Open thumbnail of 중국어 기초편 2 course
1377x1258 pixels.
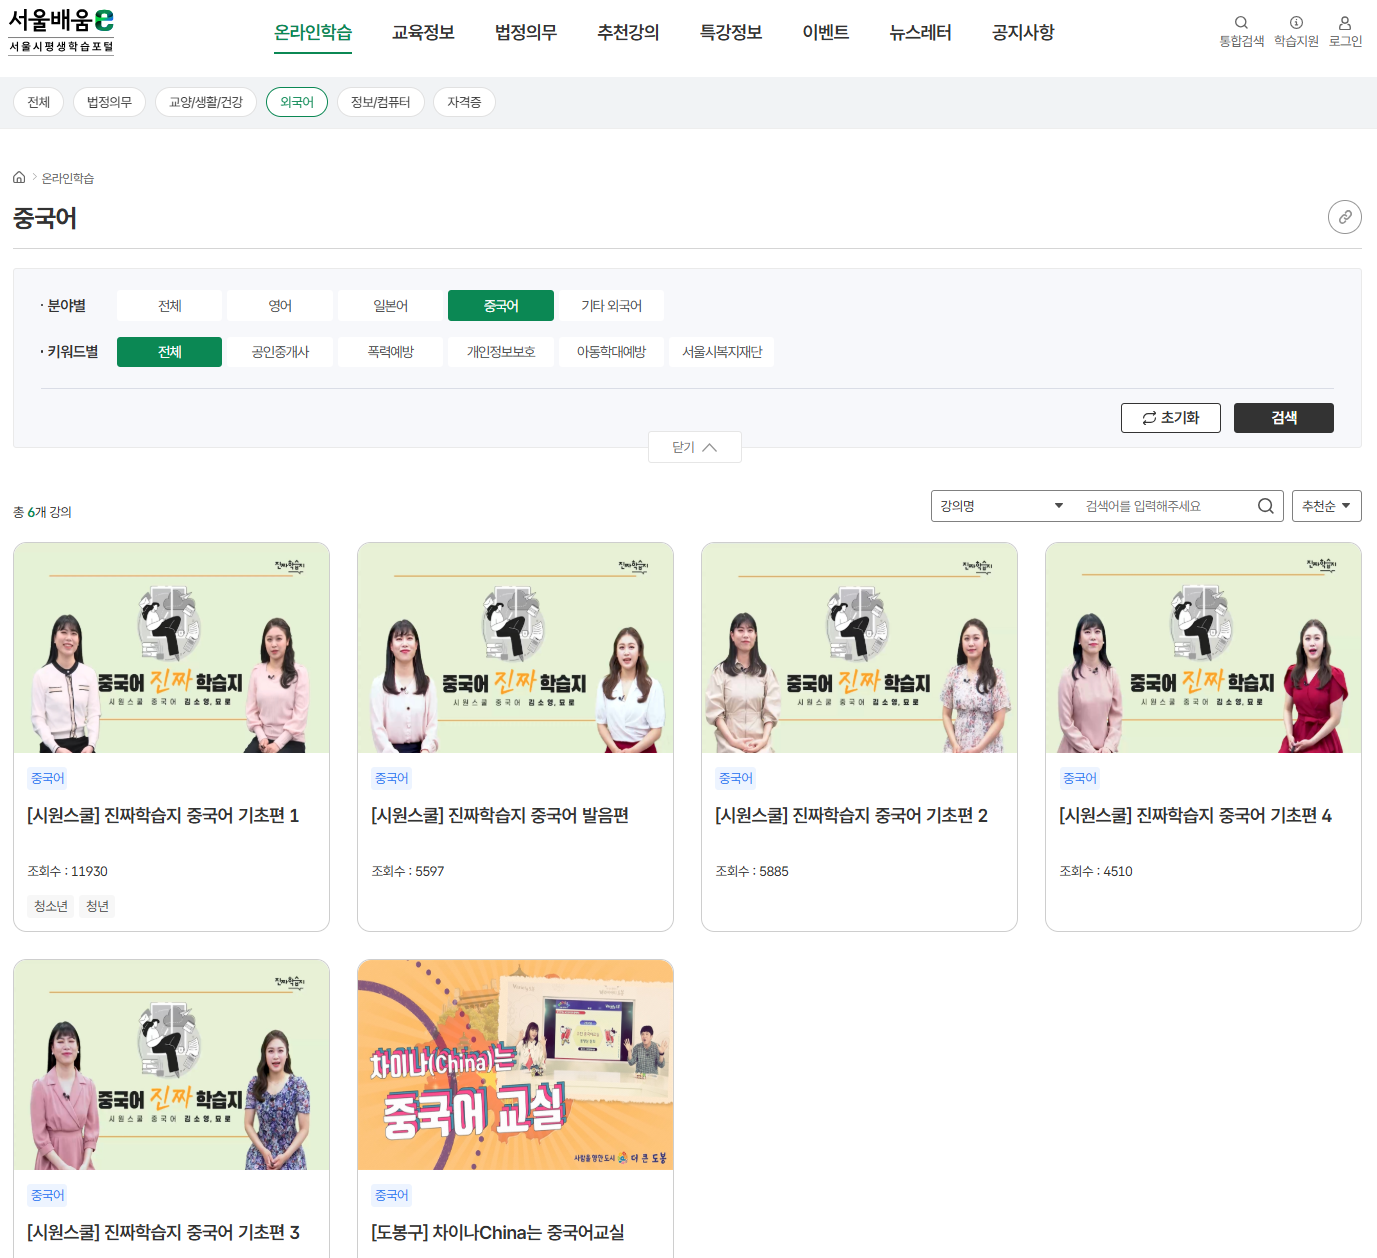[x=859, y=648]
